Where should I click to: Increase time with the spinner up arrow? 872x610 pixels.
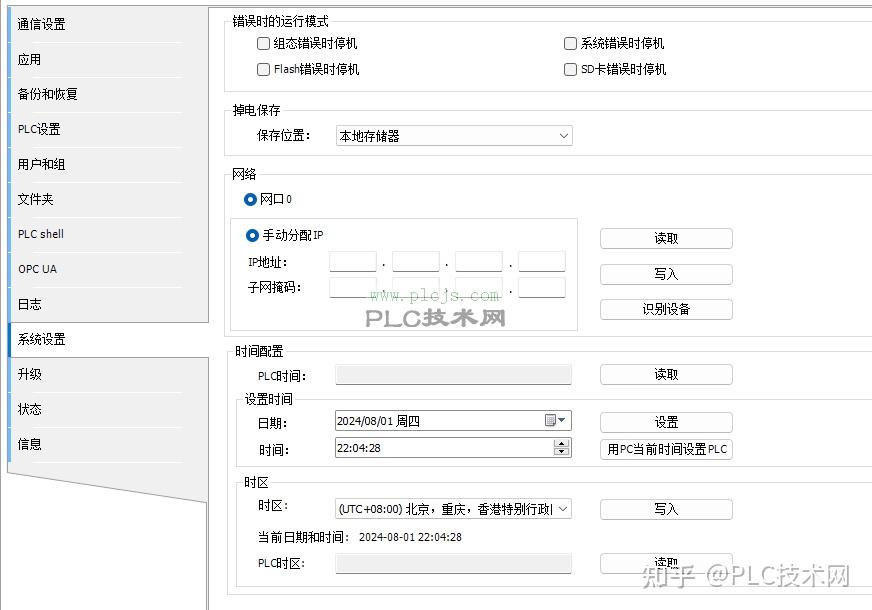click(x=562, y=444)
